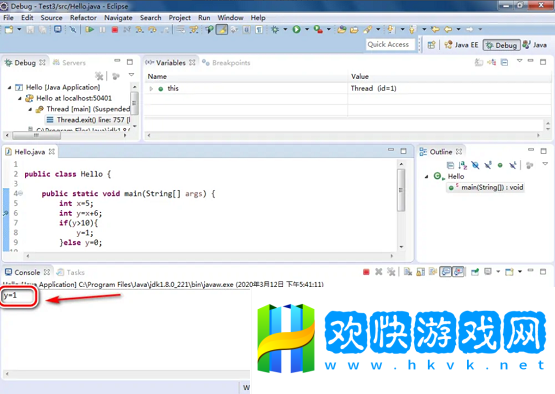555x394 pixels.
Task: Click the Step Into icon
Action: point(139,29)
